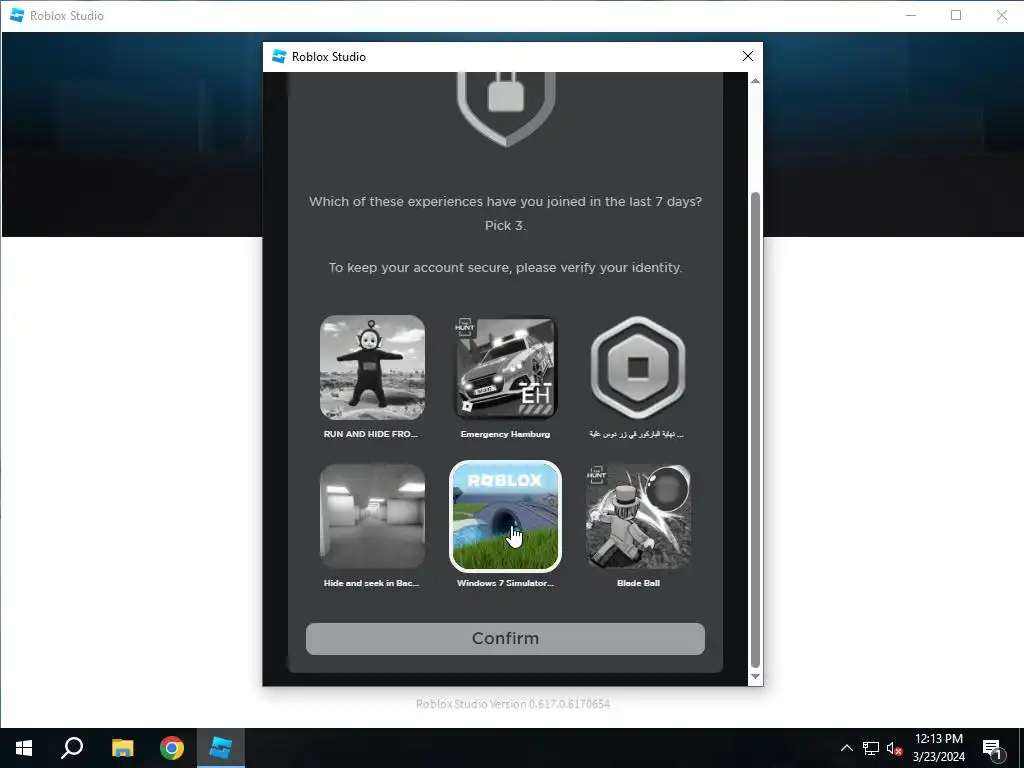
Task: Click the Blade Ball label text
Action: tap(638, 583)
